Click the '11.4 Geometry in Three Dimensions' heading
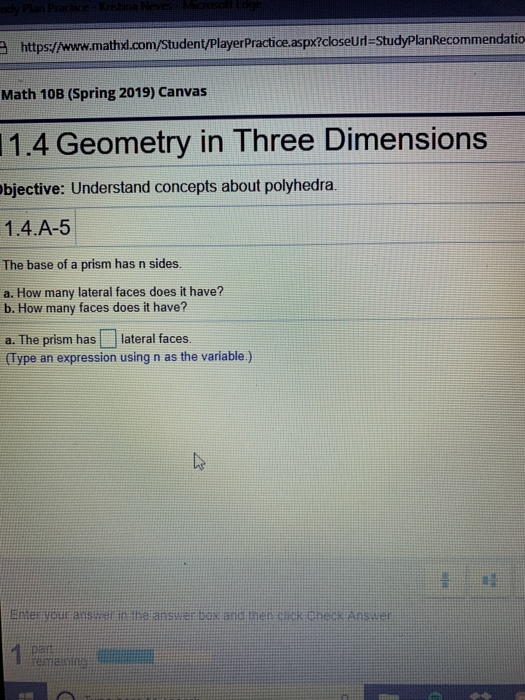Screen dimensions: 525x700 point(244,141)
